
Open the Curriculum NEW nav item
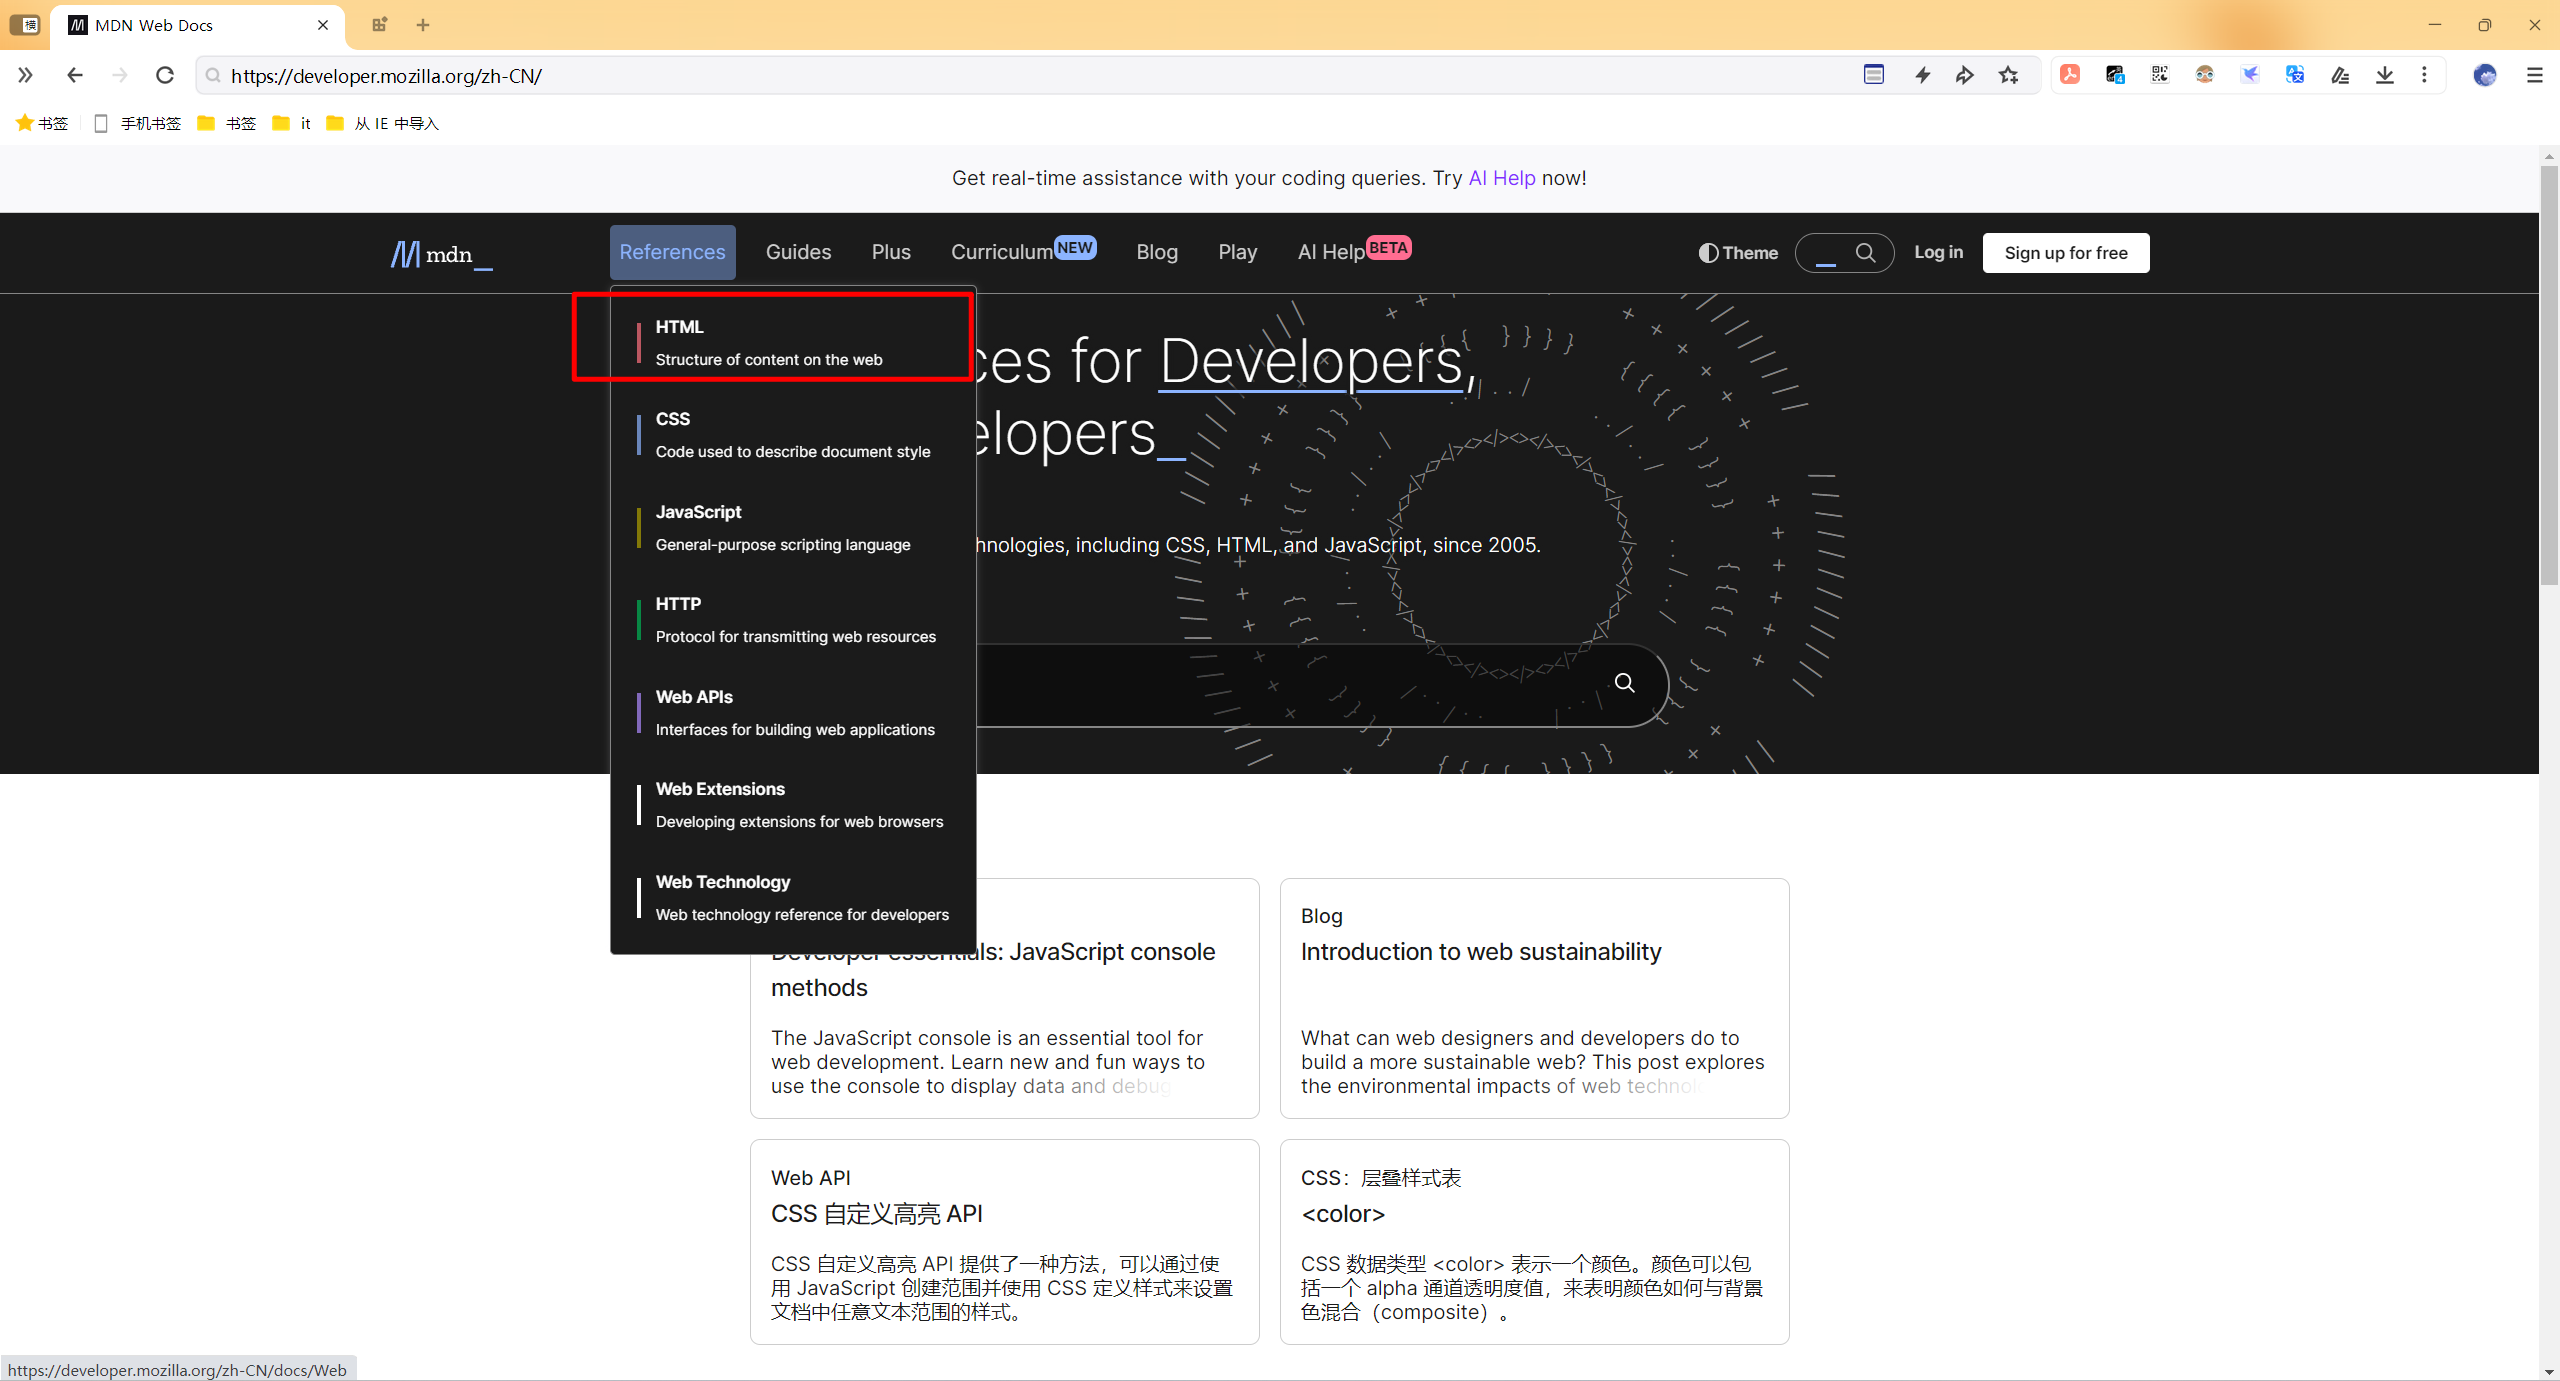pyautogui.click(x=1023, y=252)
